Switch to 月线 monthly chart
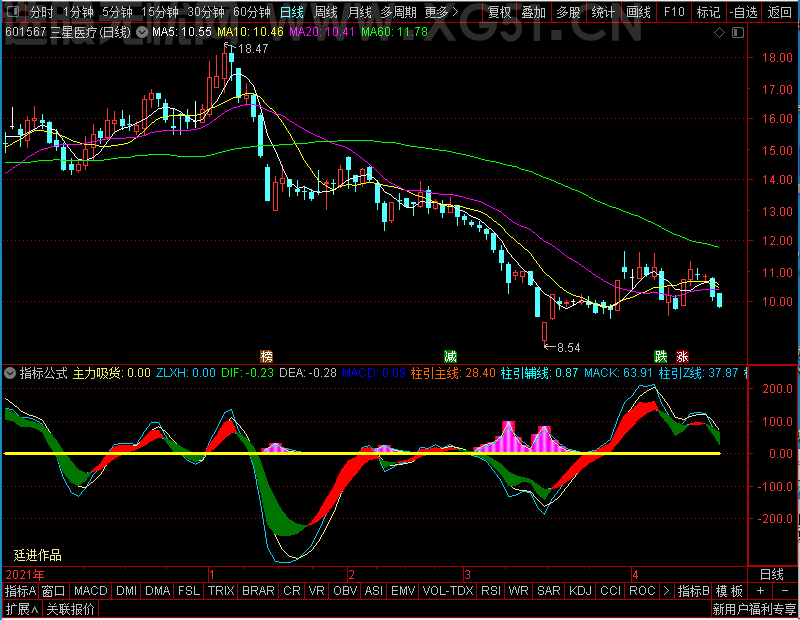Image resolution: width=800 pixels, height=620 pixels. coord(359,12)
